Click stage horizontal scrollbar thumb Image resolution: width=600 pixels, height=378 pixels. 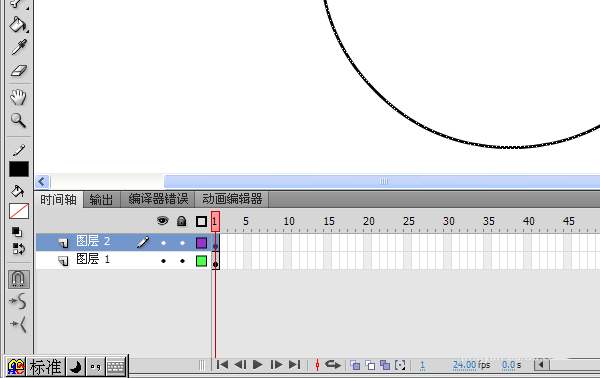(x=382, y=181)
